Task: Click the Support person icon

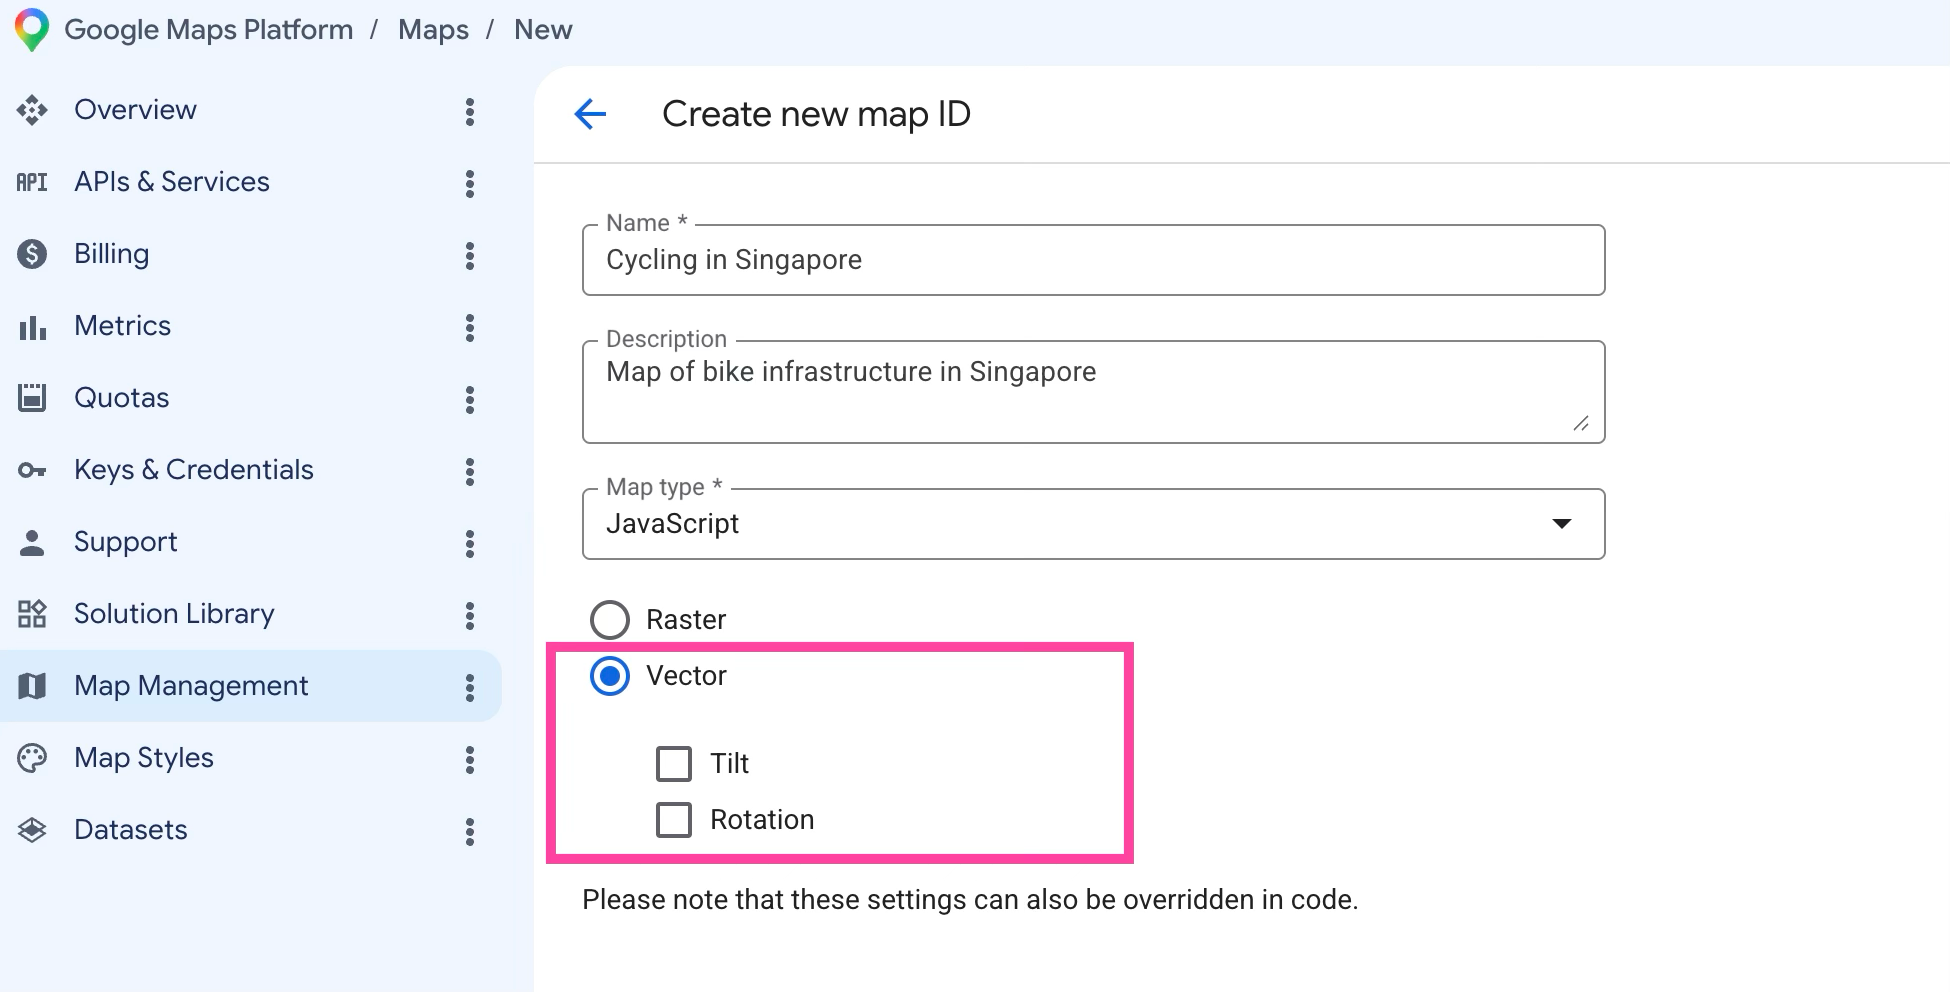Action: coord(32,542)
